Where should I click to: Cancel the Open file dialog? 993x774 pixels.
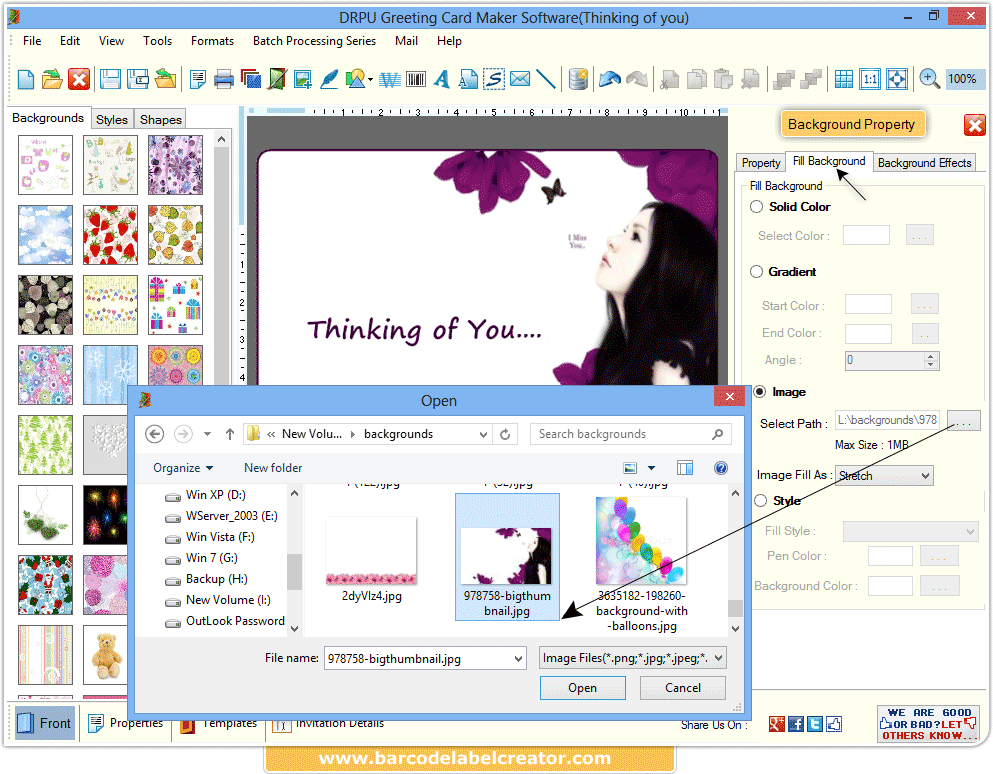pos(682,688)
